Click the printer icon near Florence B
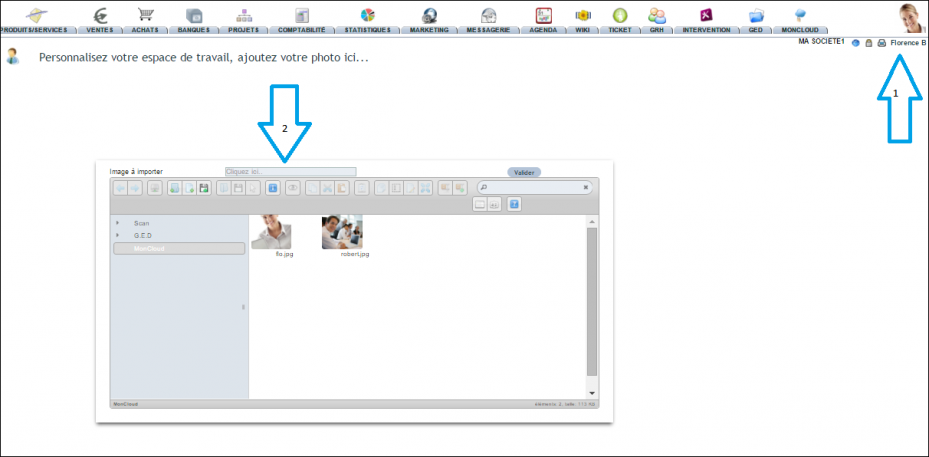Image resolution: width=929 pixels, height=457 pixels. click(882, 43)
